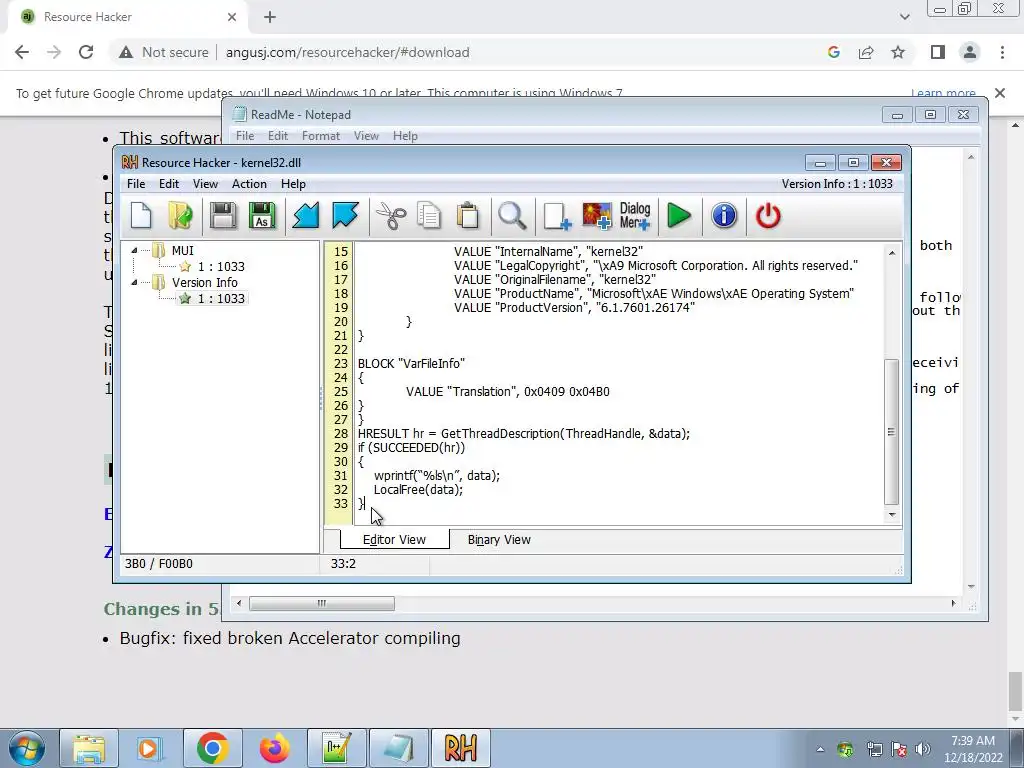Paste with the clipboard icon
This screenshot has height=768, width=1024.
tap(468, 216)
